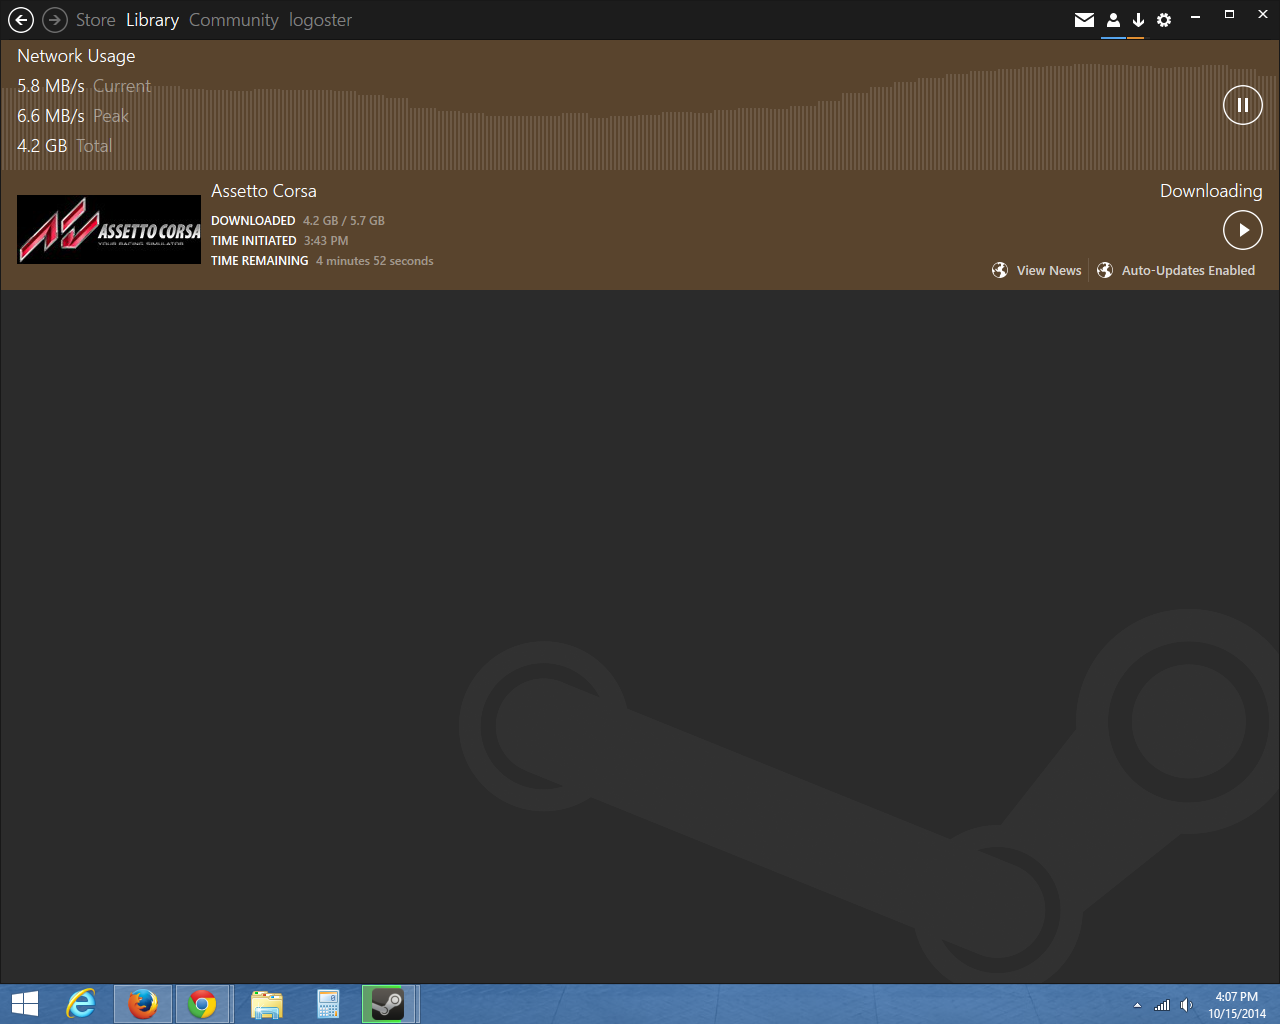Click the globe icon beside View News
This screenshot has width=1280, height=1024.
[1000, 270]
